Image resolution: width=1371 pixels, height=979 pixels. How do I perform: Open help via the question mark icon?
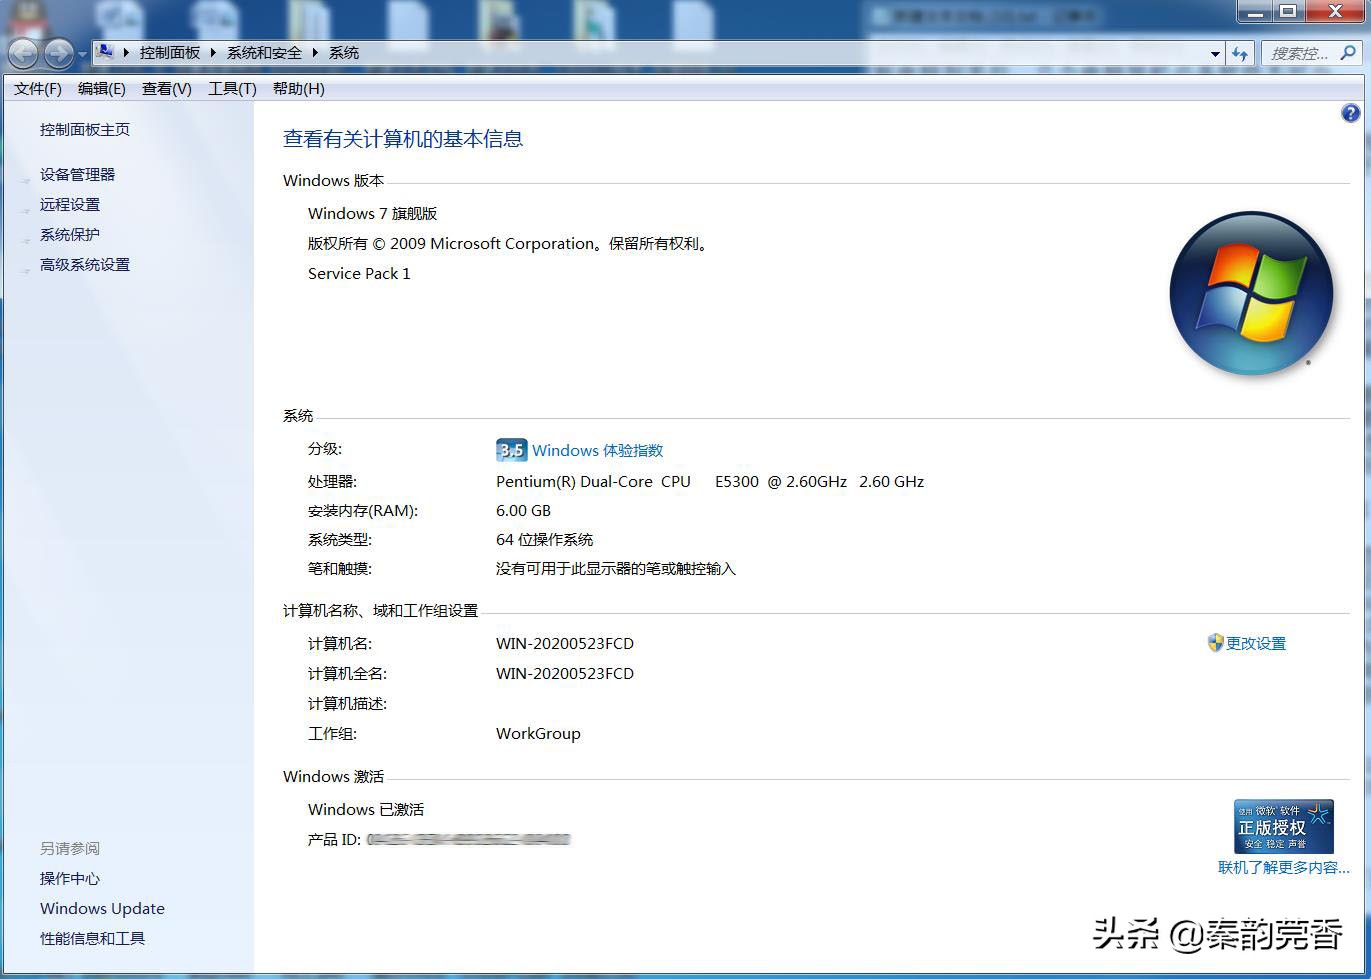[x=1351, y=113]
